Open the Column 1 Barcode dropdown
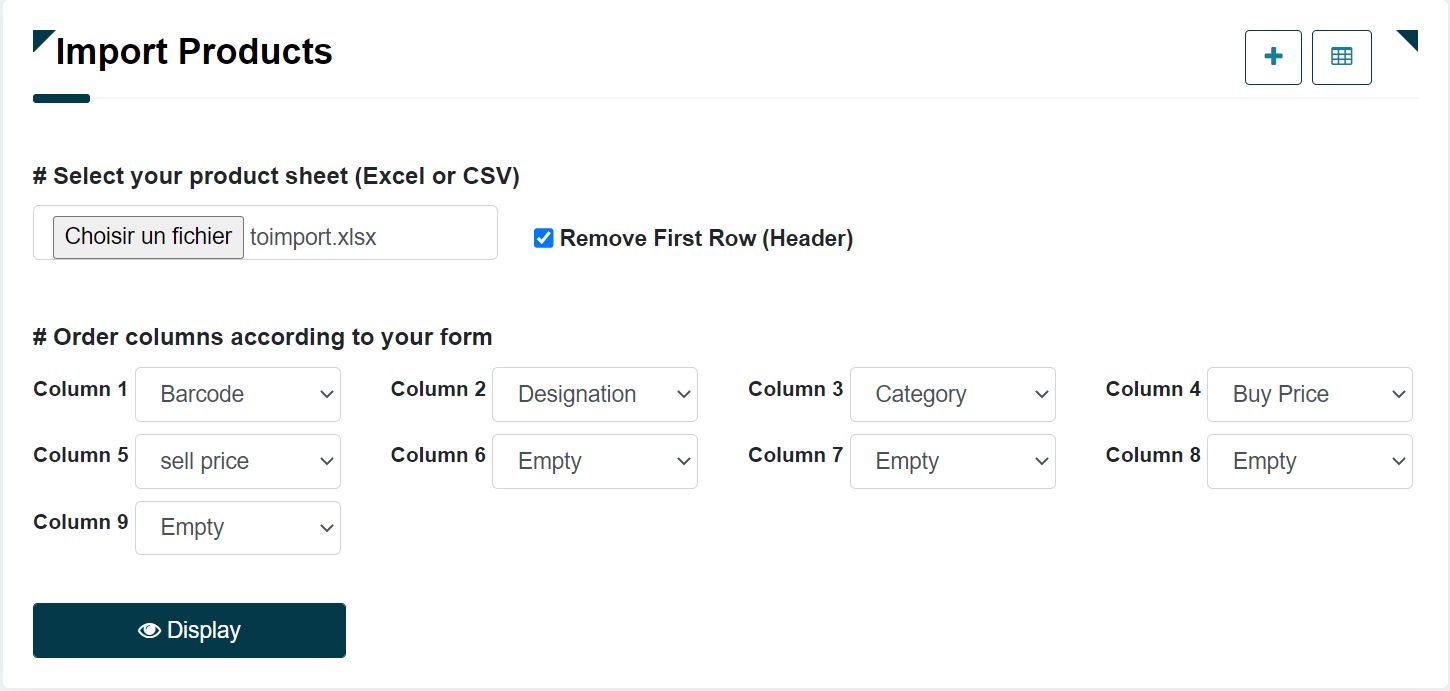Viewport: 1450px width, 691px height. [238, 394]
